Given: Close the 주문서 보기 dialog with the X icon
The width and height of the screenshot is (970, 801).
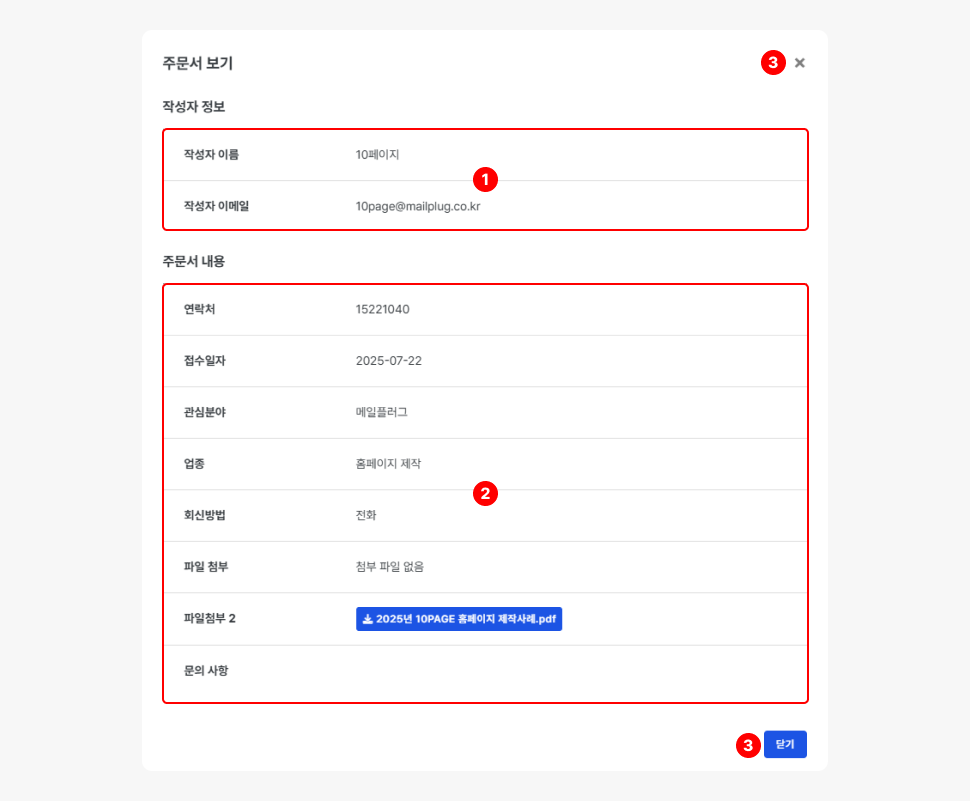Looking at the screenshot, I should pos(800,63).
